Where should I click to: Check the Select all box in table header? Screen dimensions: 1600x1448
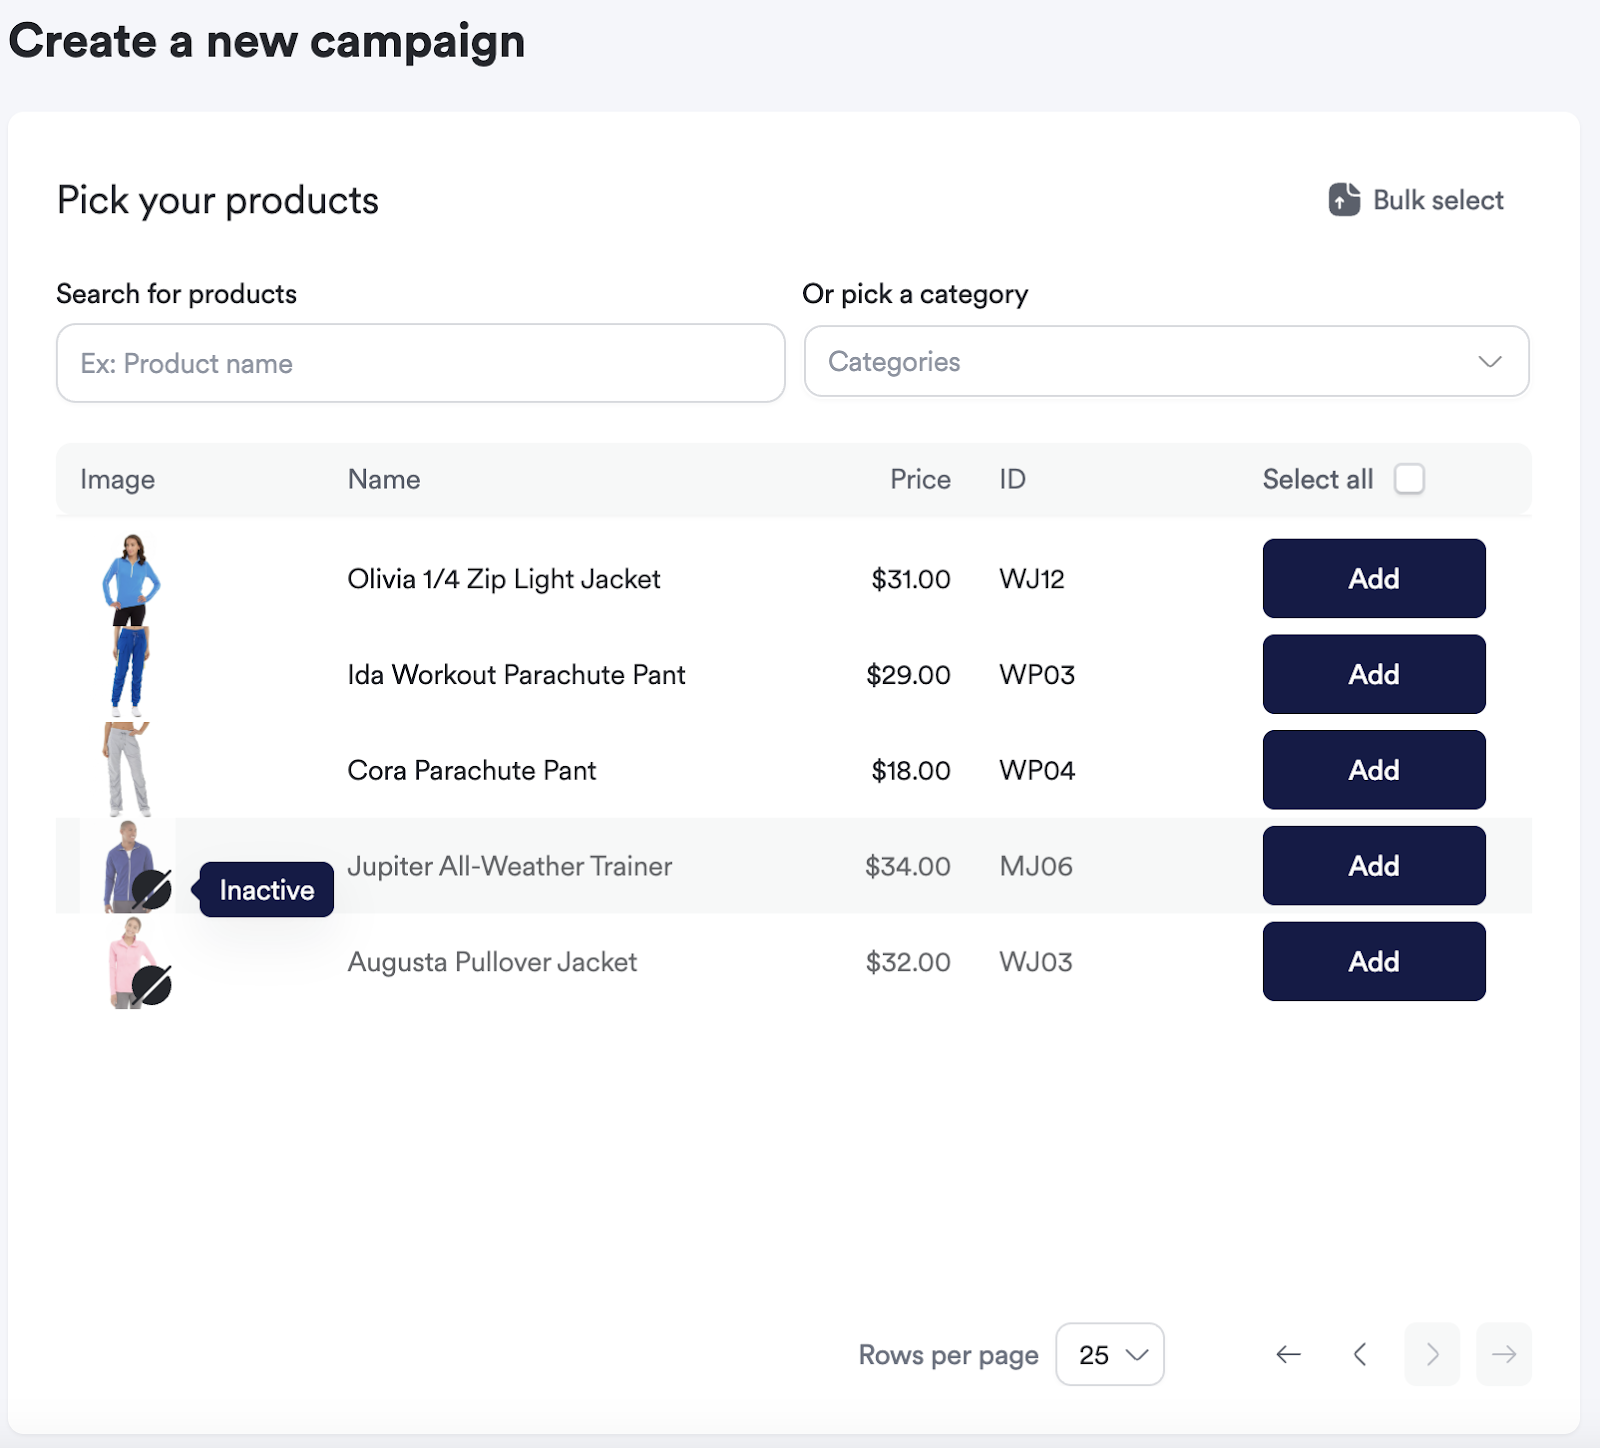[x=1410, y=479]
